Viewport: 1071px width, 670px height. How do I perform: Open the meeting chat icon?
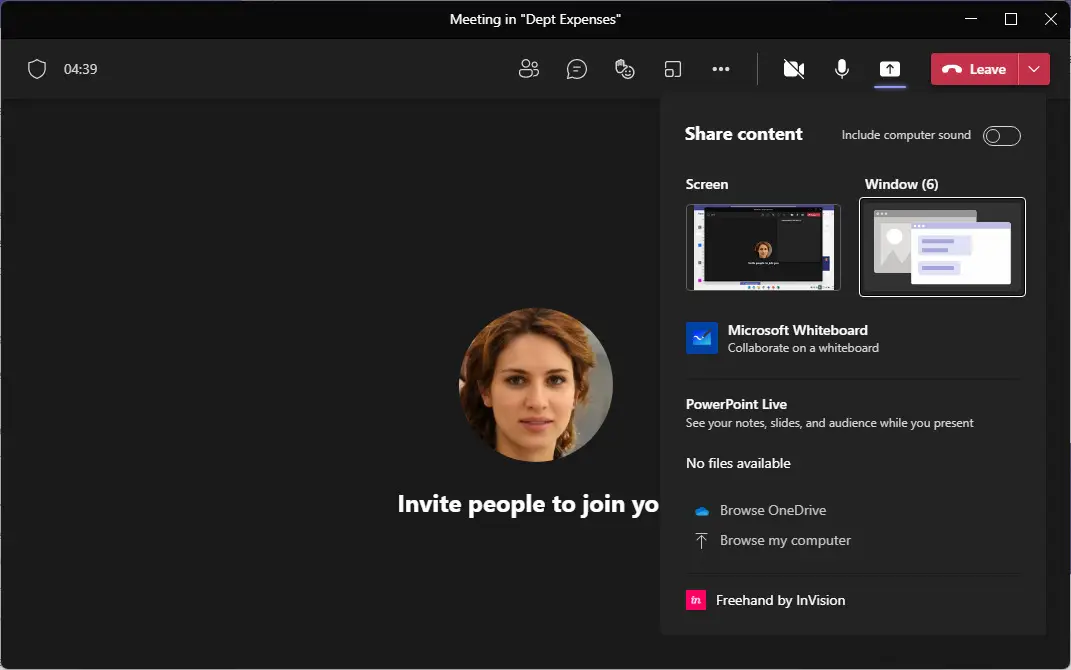577,69
